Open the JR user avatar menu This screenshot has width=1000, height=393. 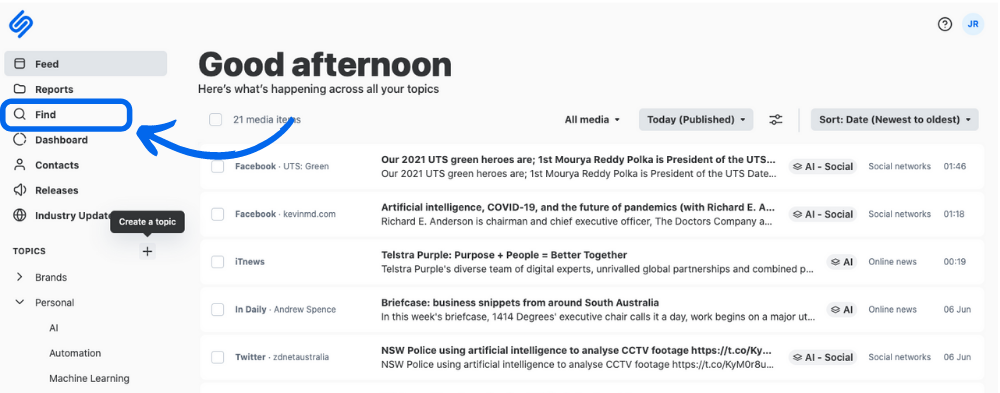[x=973, y=24]
